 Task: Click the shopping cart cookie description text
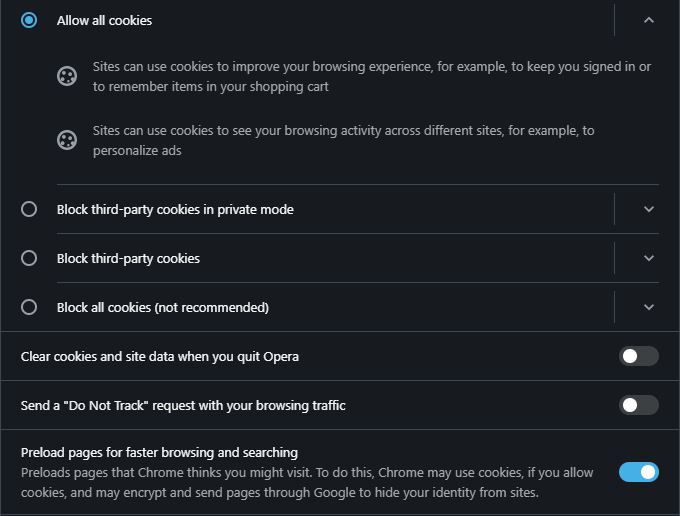370,76
